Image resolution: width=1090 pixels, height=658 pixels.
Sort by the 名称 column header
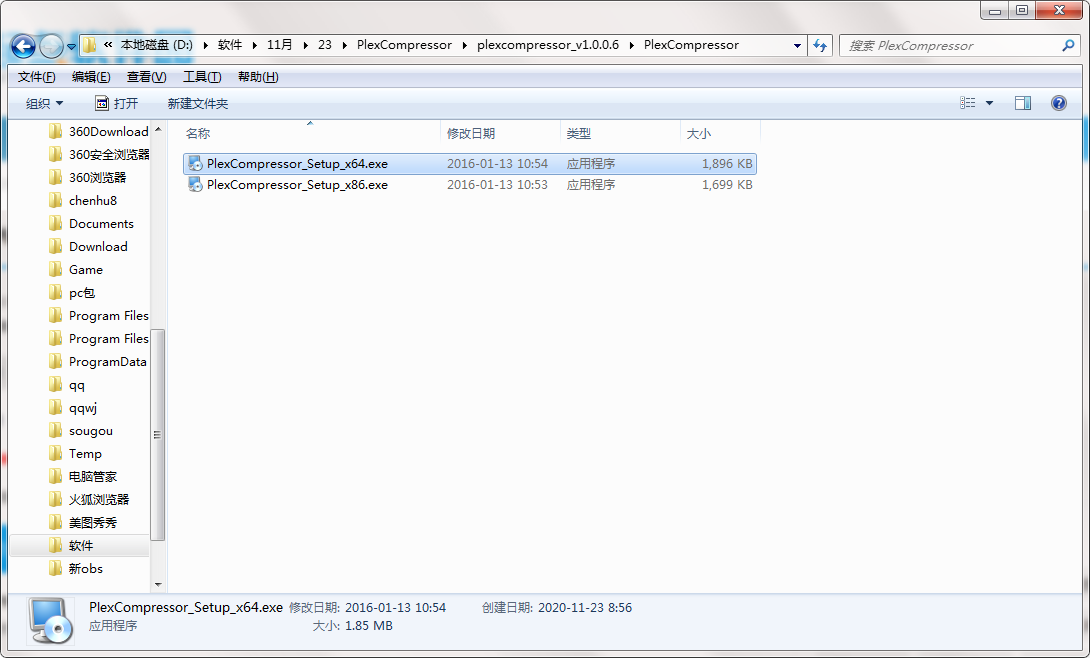[311, 133]
